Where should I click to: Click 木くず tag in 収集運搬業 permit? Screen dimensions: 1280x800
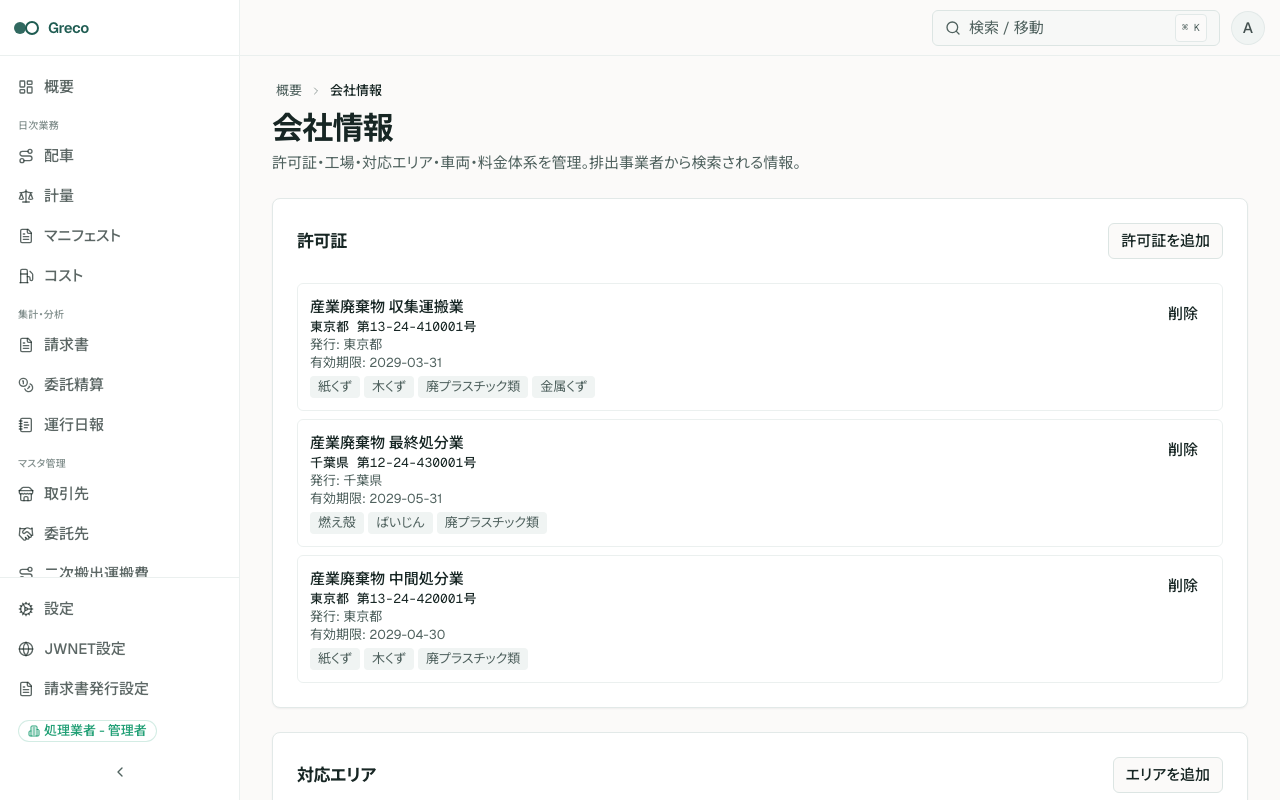(x=389, y=387)
